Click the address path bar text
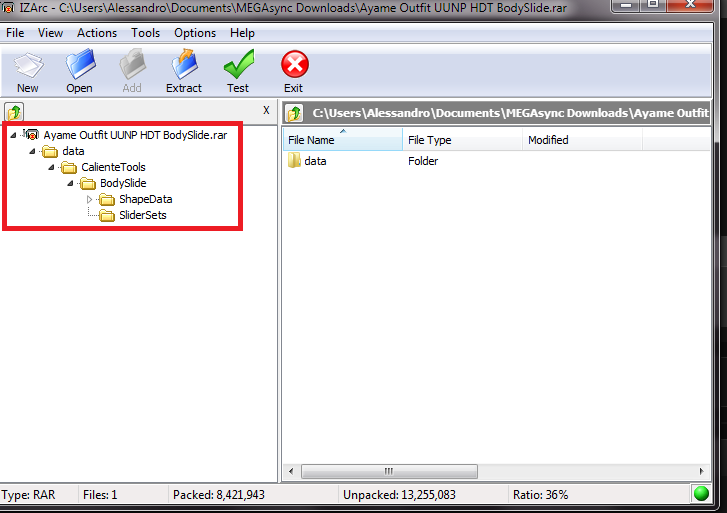Image resolution: width=727 pixels, height=513 pixels. click(x=510, y=113)
